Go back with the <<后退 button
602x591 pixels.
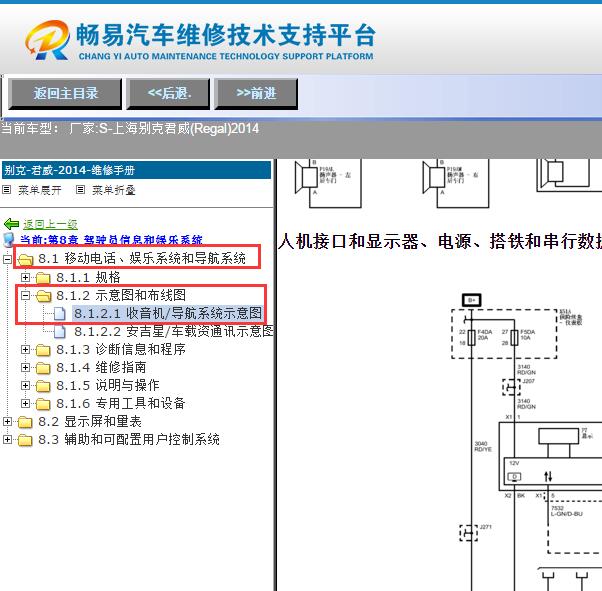click(x=168, y=94)
